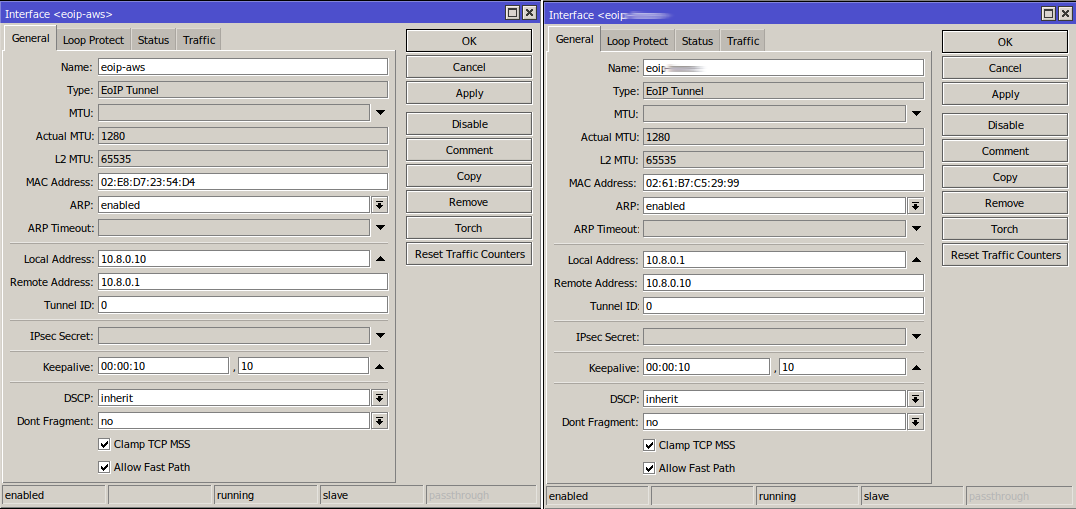Click MAC Address field 02:E8:D7:23:54:D4
The width and height of the screenshot is (1076, 509).
243,182
